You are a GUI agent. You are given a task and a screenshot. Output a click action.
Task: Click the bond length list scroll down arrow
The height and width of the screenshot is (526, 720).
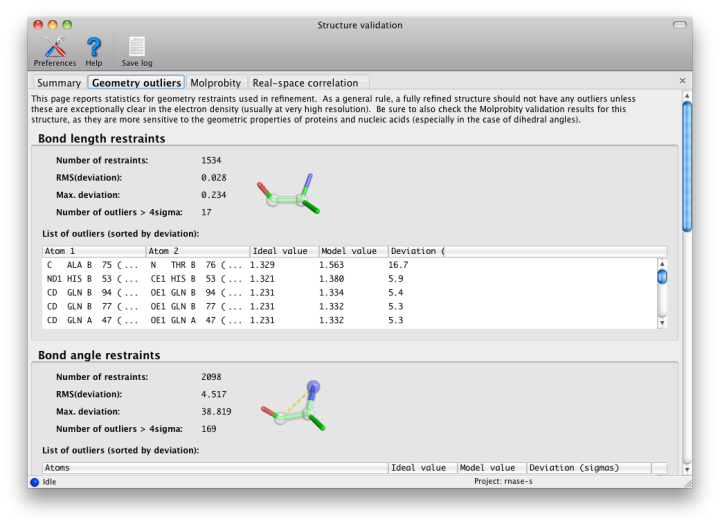662,322
